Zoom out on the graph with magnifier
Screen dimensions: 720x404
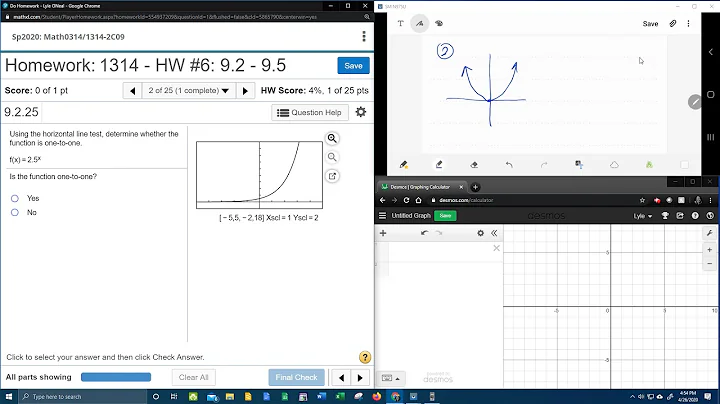(x=332, y=157)
